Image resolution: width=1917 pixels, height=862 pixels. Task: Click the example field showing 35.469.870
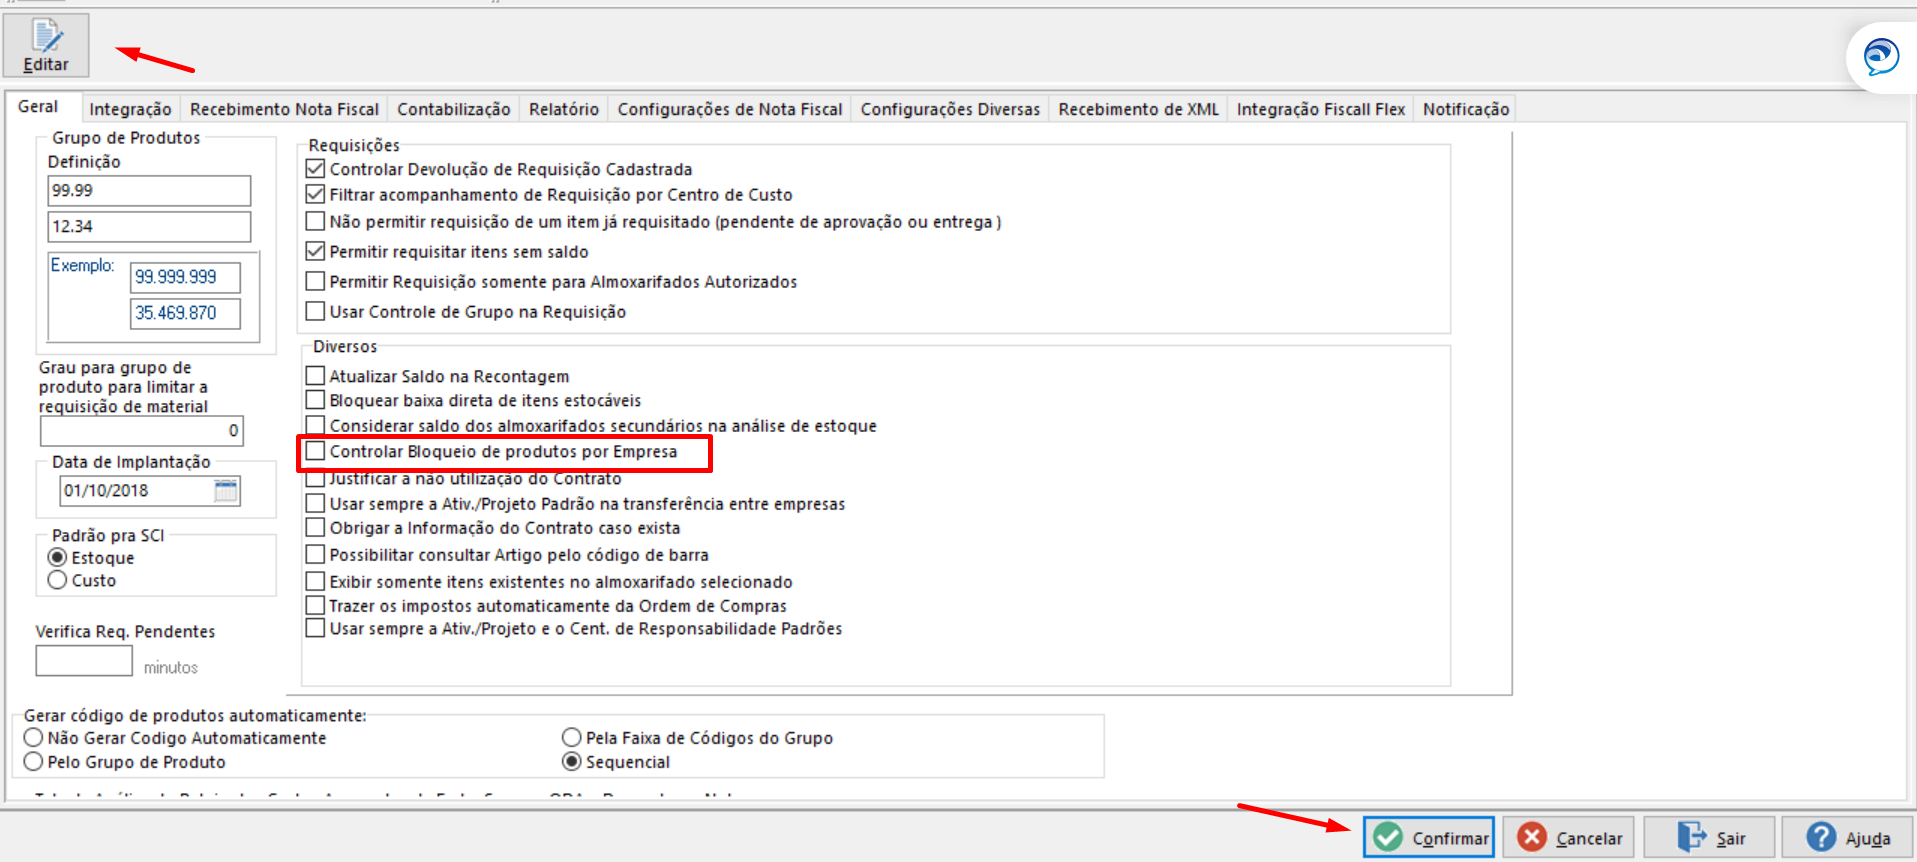(x=185, y=313)
